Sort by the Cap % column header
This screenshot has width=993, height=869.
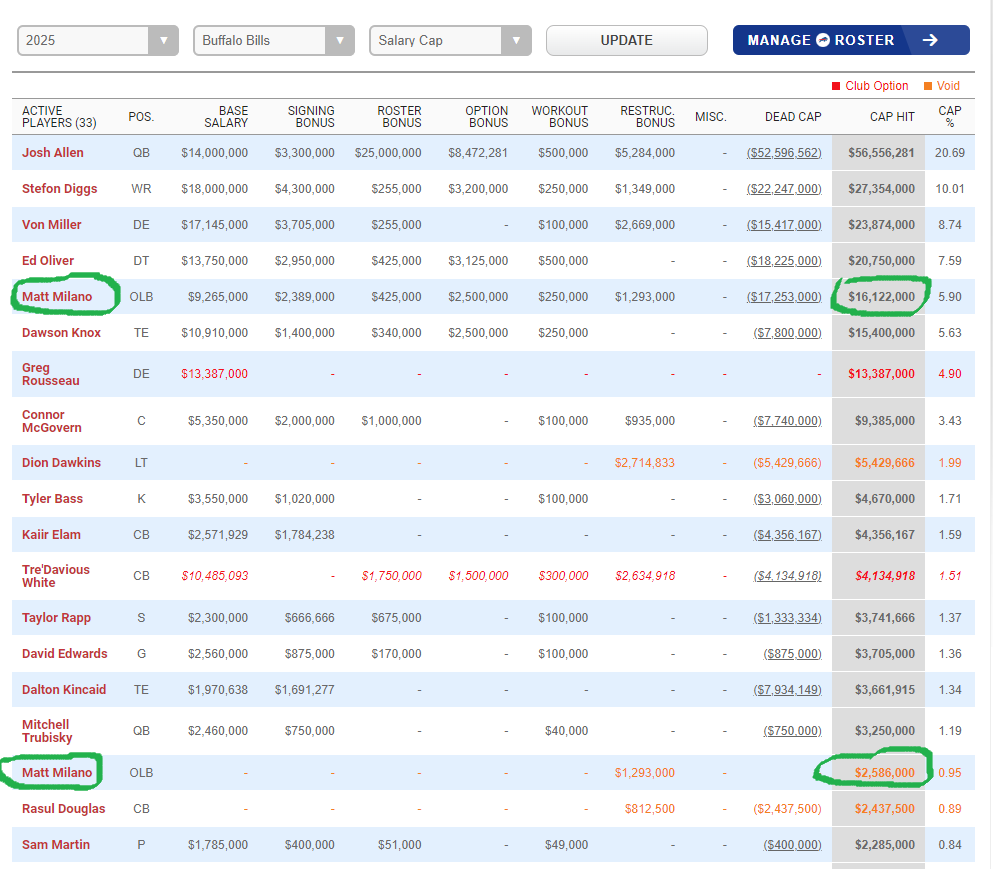[x=949, y=117]
